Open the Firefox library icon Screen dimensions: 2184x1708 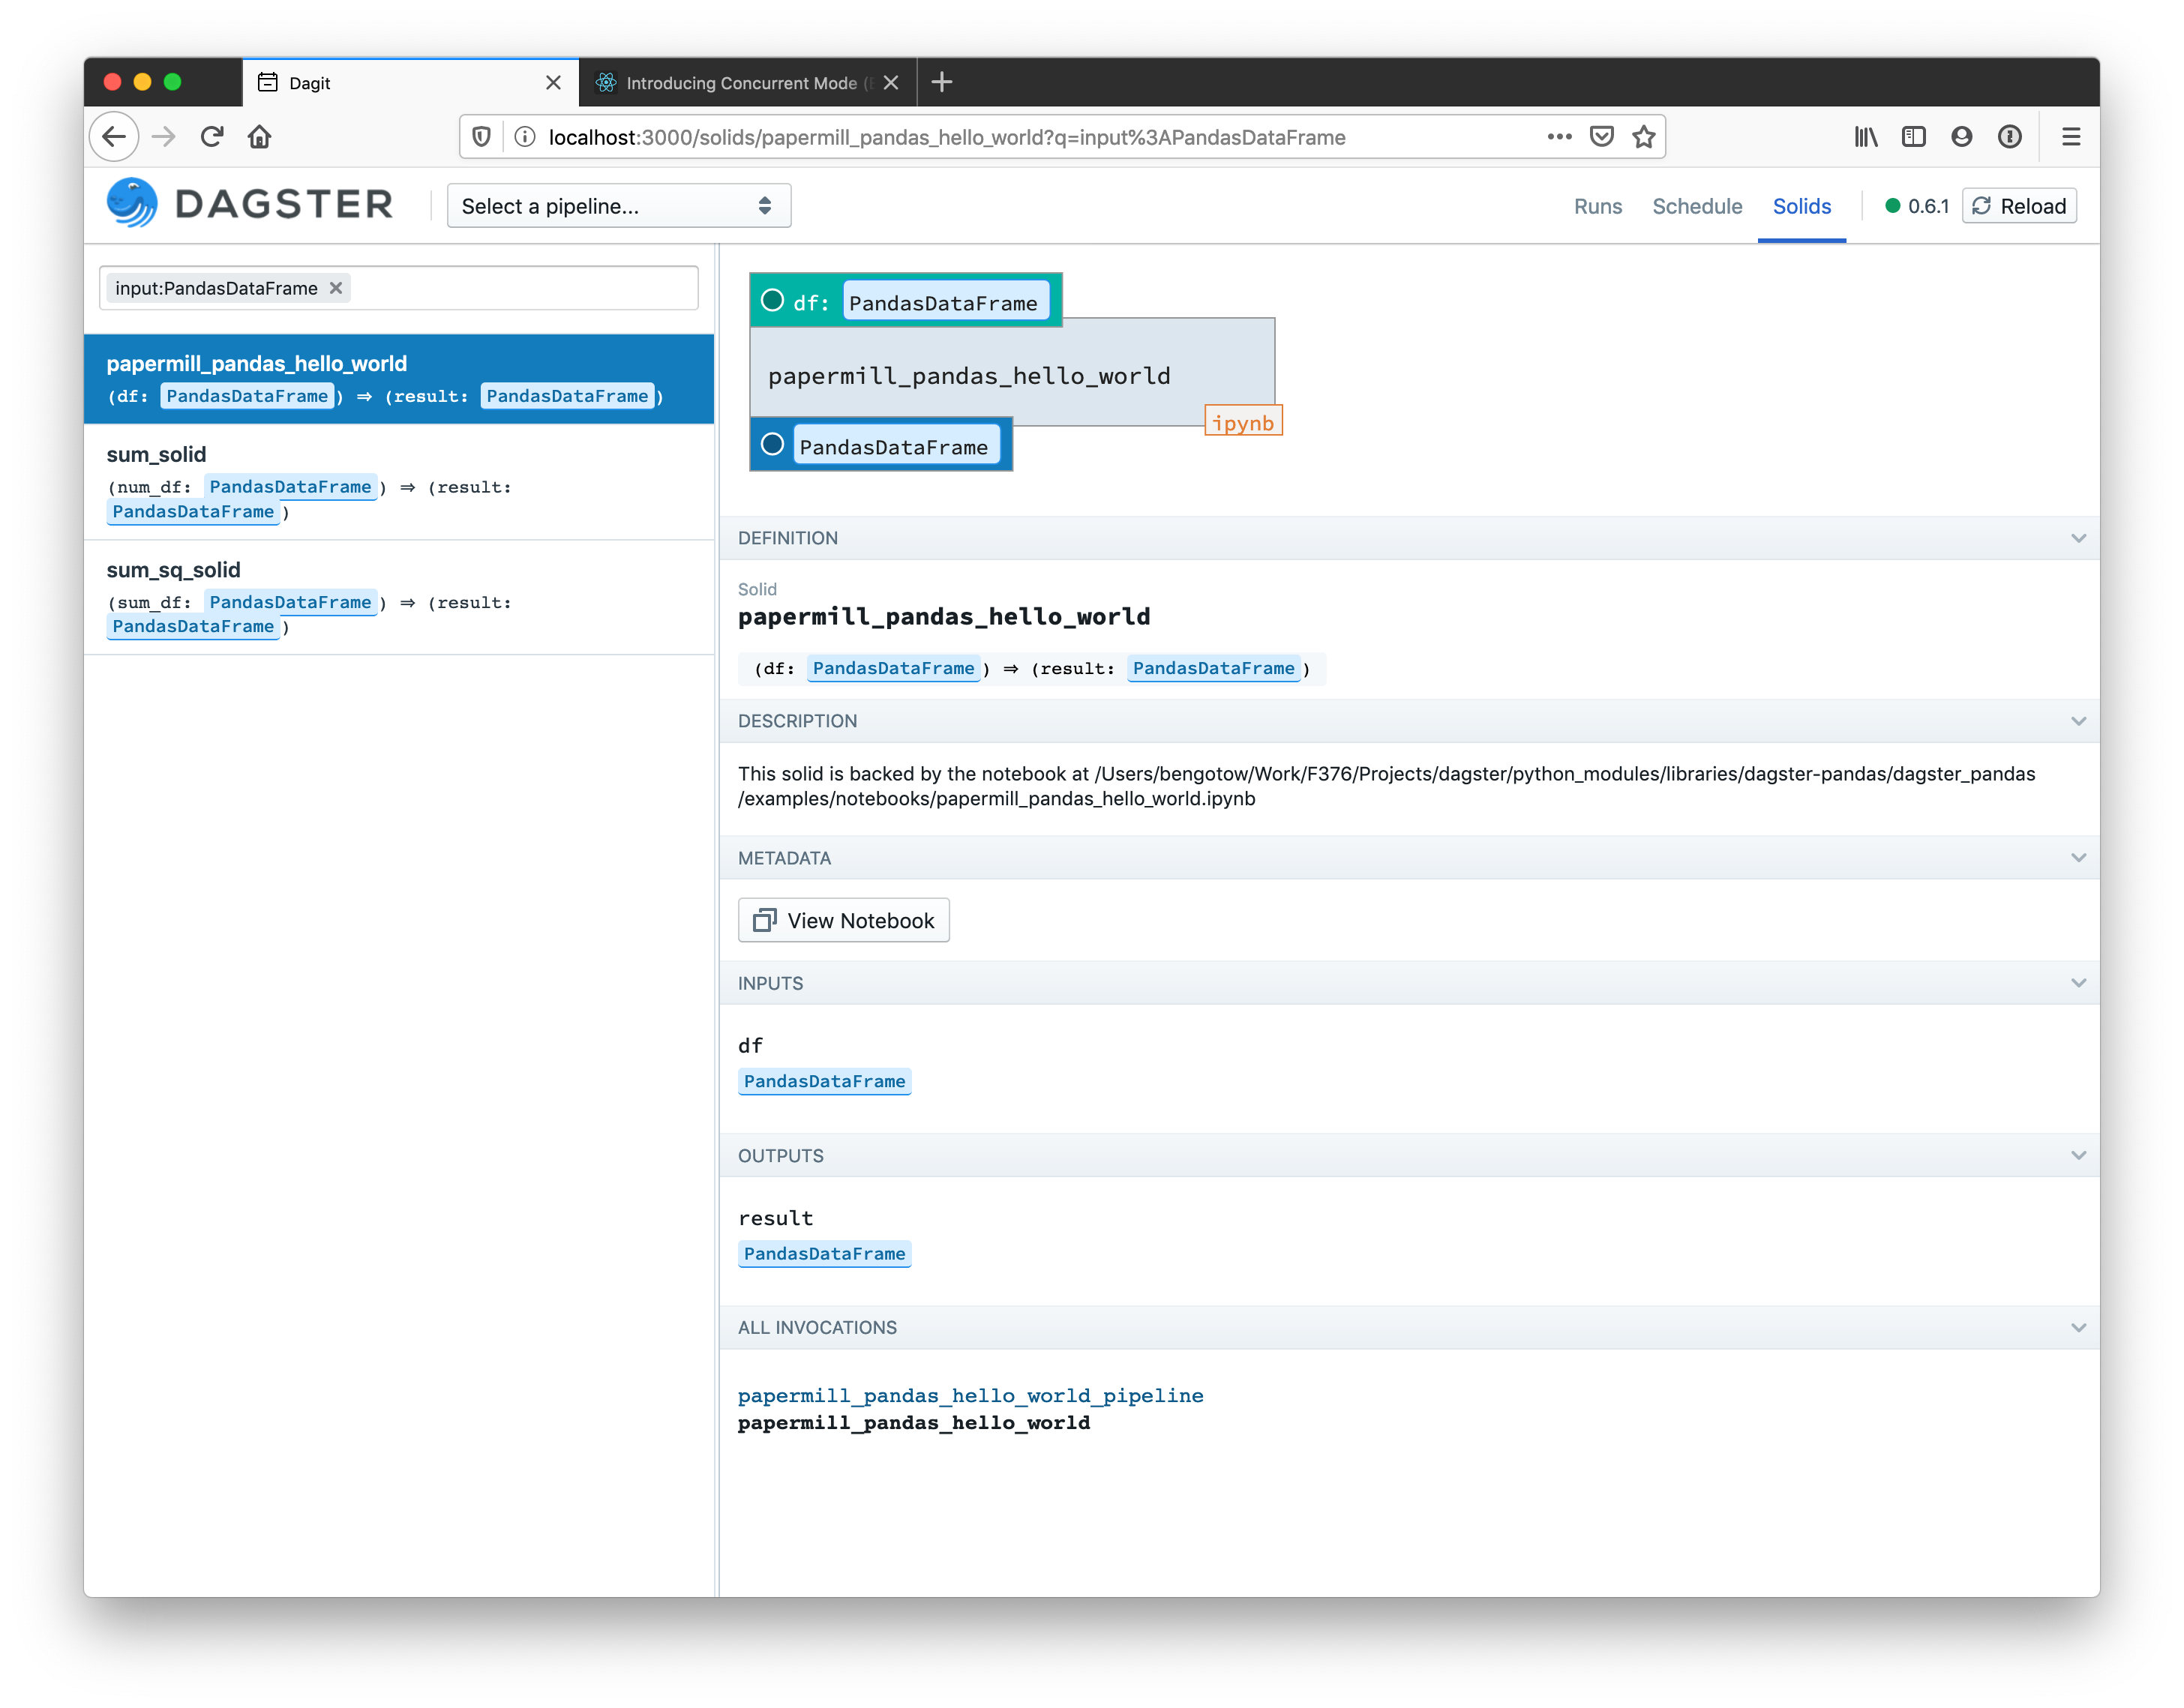[1866, 137]
